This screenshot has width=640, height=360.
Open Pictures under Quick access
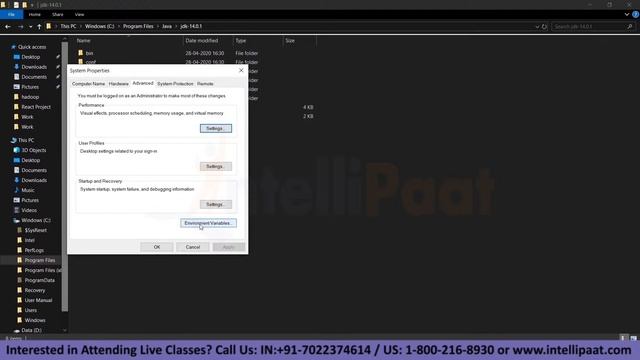[x=30, y=87]
